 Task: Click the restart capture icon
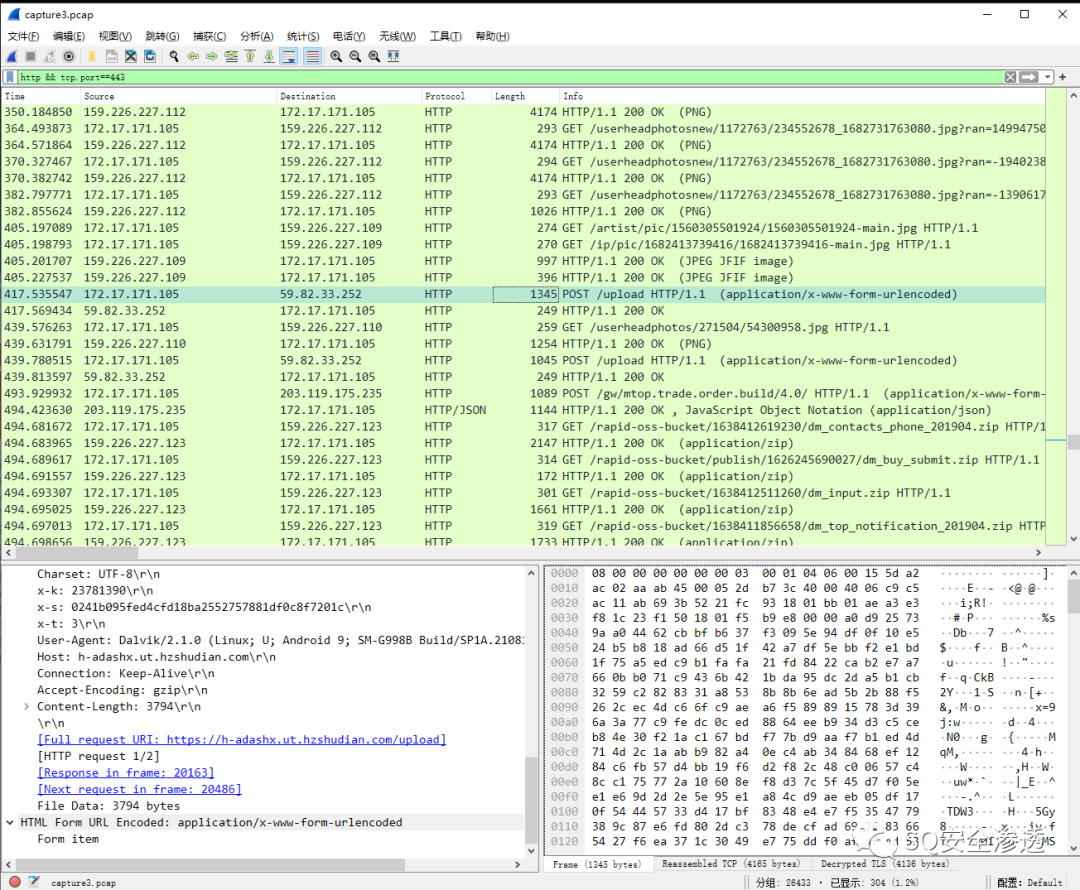(x=50, y=56)
